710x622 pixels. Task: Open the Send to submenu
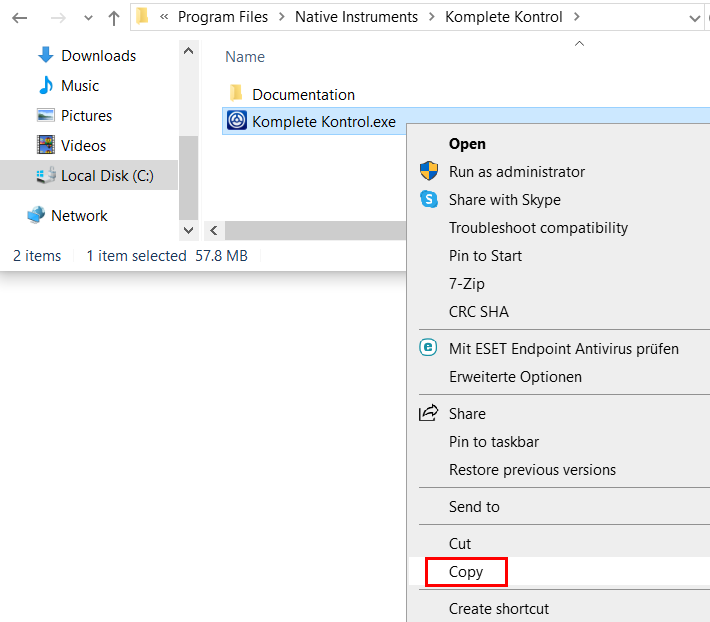pos(474,507)
